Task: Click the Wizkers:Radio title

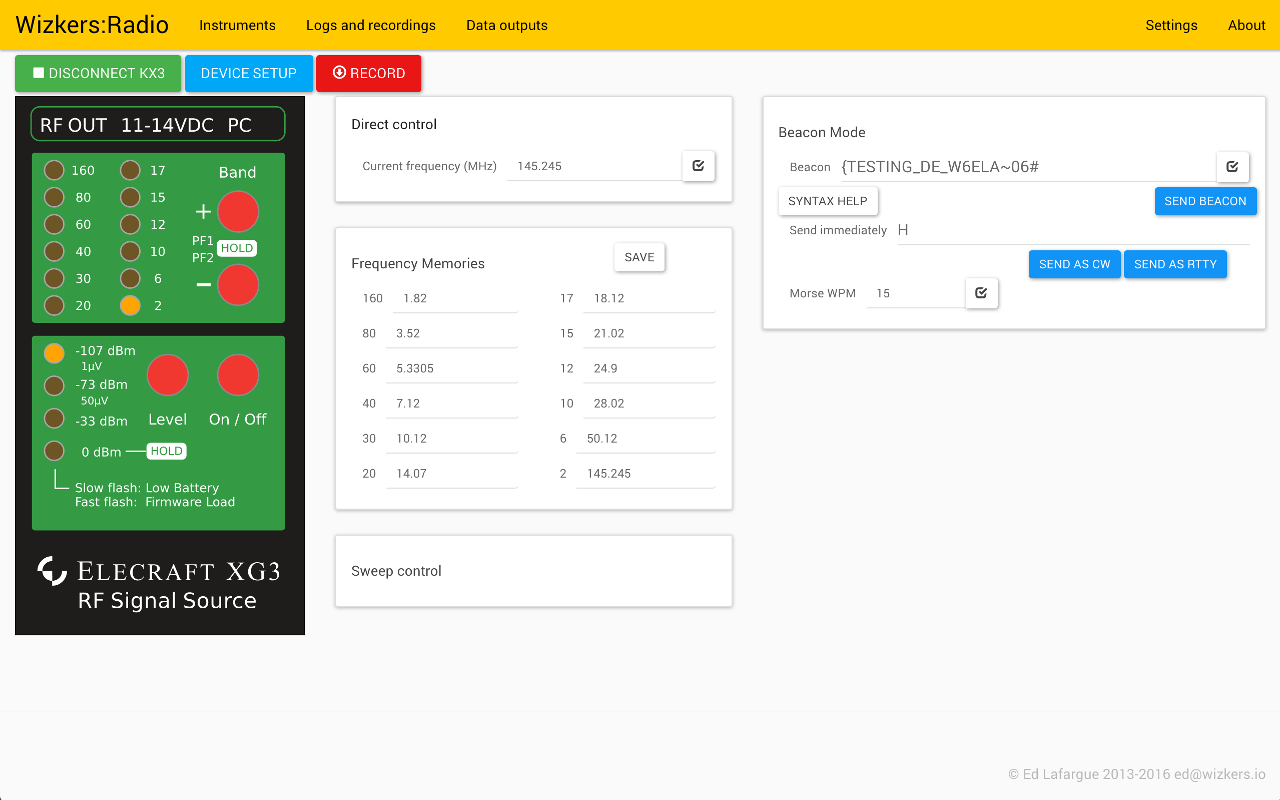Action: 92,25
